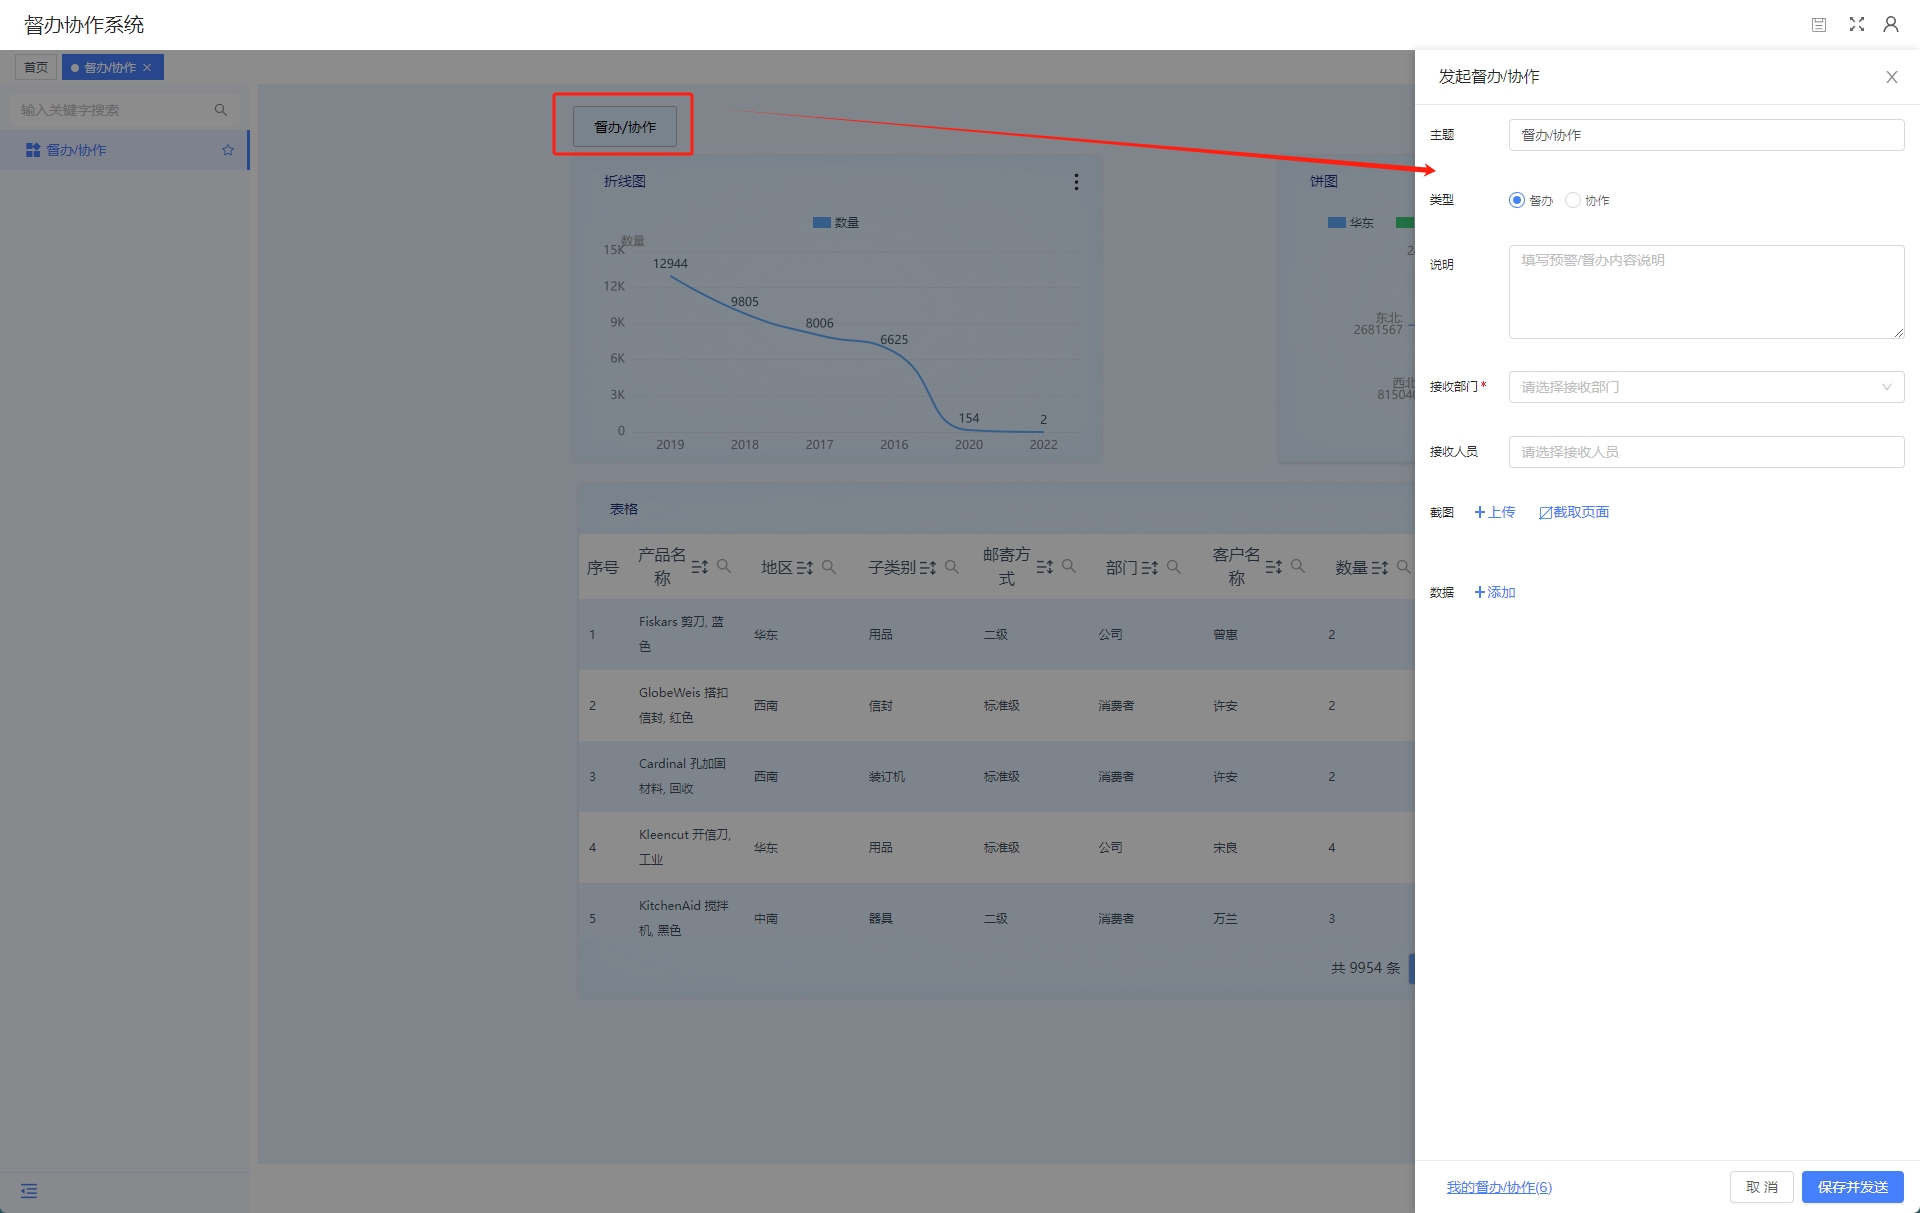
Task: Select 督办/协作 in the sidebar menu
Action: pyautogui.click(x=124, y=150)
